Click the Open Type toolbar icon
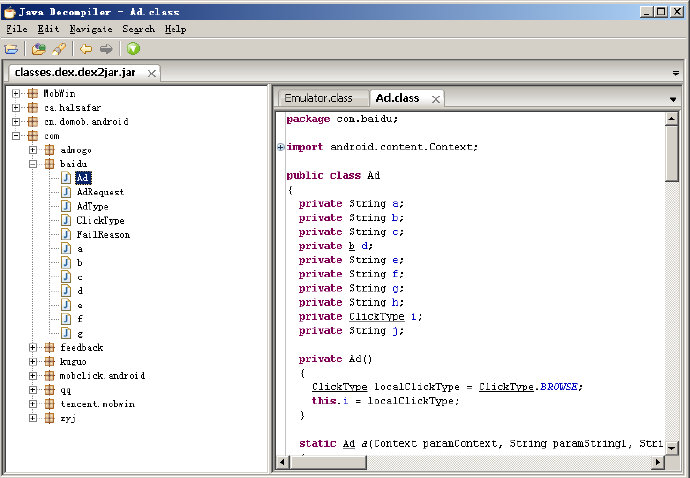Viewport: 690px width, 478px height. click(x=39, y=49)
